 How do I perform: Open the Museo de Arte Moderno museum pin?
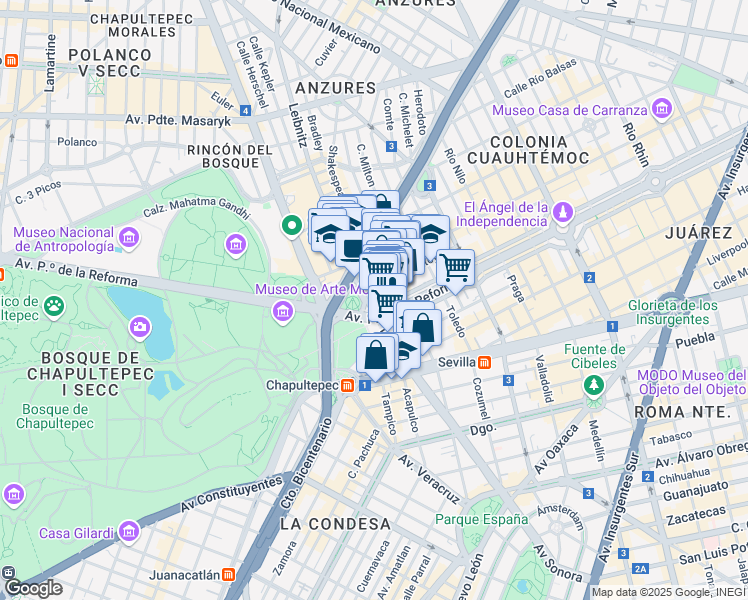(x=283, y=312)
